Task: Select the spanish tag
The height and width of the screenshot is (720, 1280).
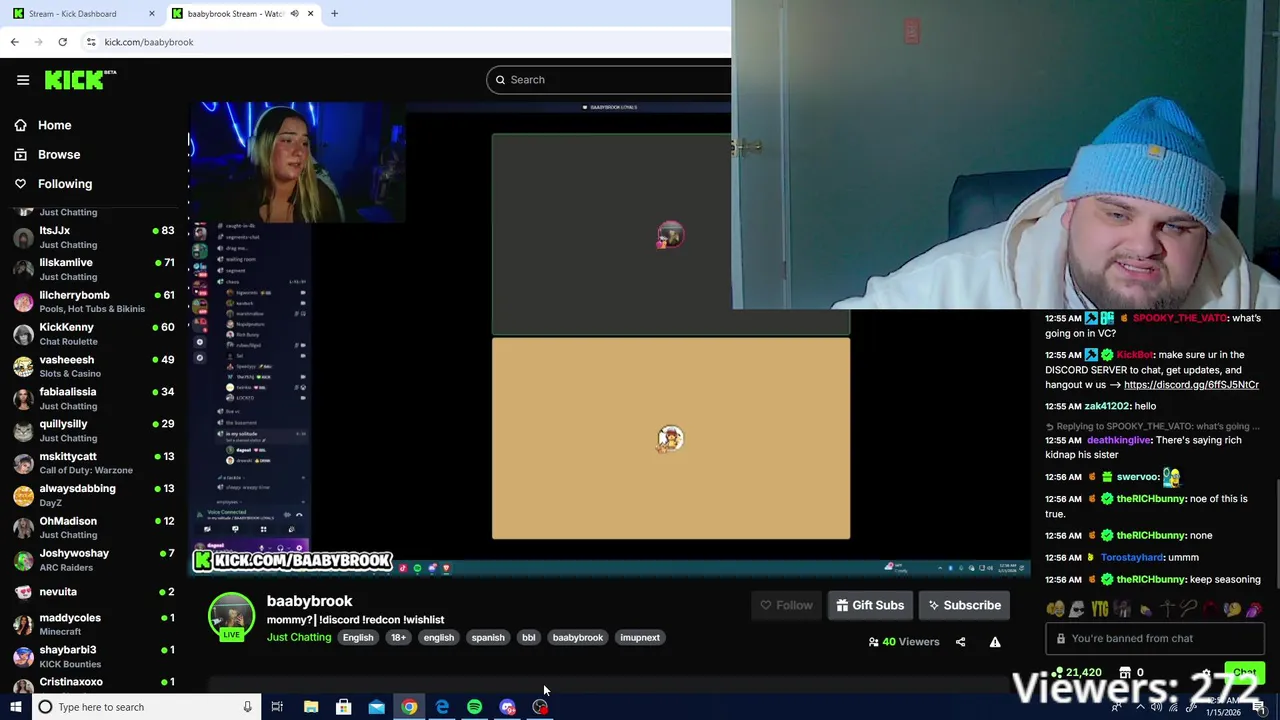Action: (488, 638)
